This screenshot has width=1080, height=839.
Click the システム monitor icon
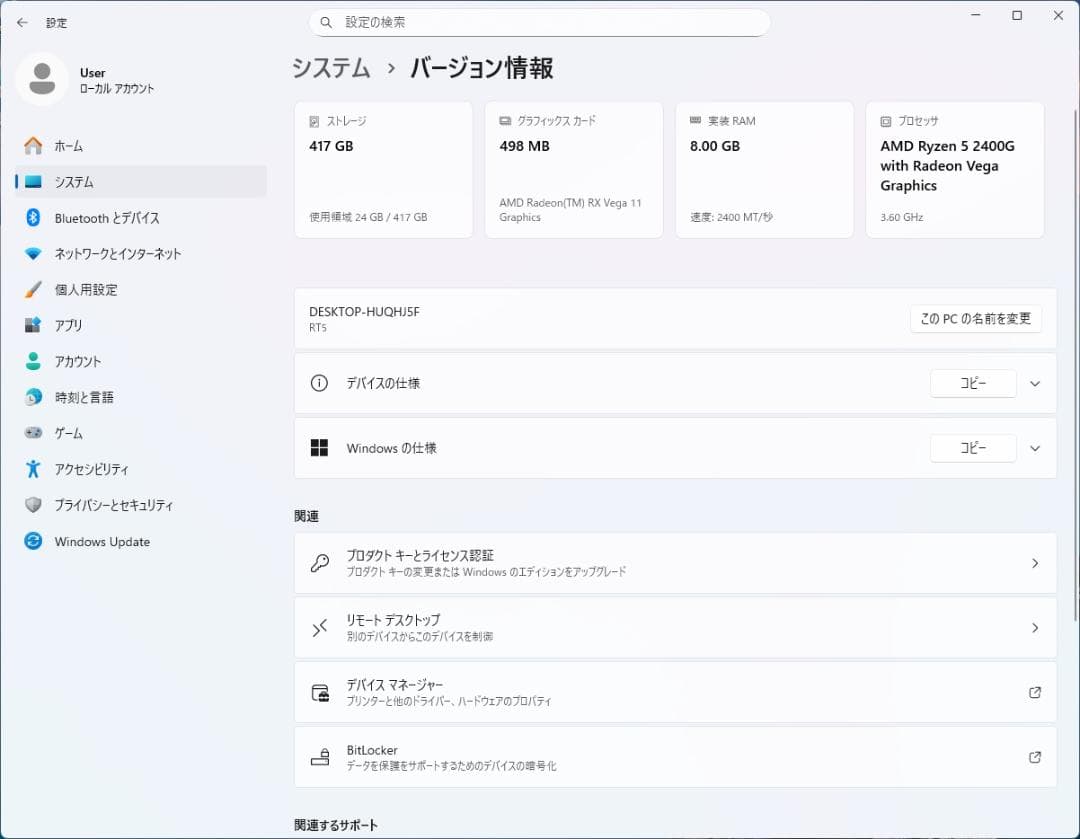coord(33,182)
